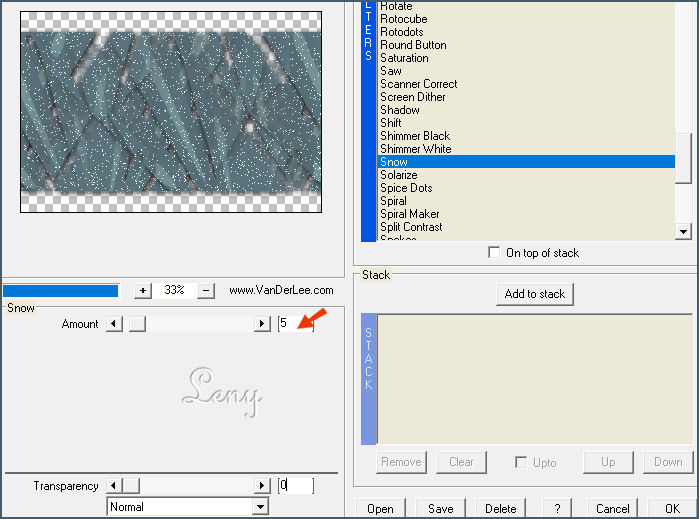Image resolution: width=699 pixels, height=519 pixels.
Task: Click the zoom out minus button
Action: coord(206,290)
